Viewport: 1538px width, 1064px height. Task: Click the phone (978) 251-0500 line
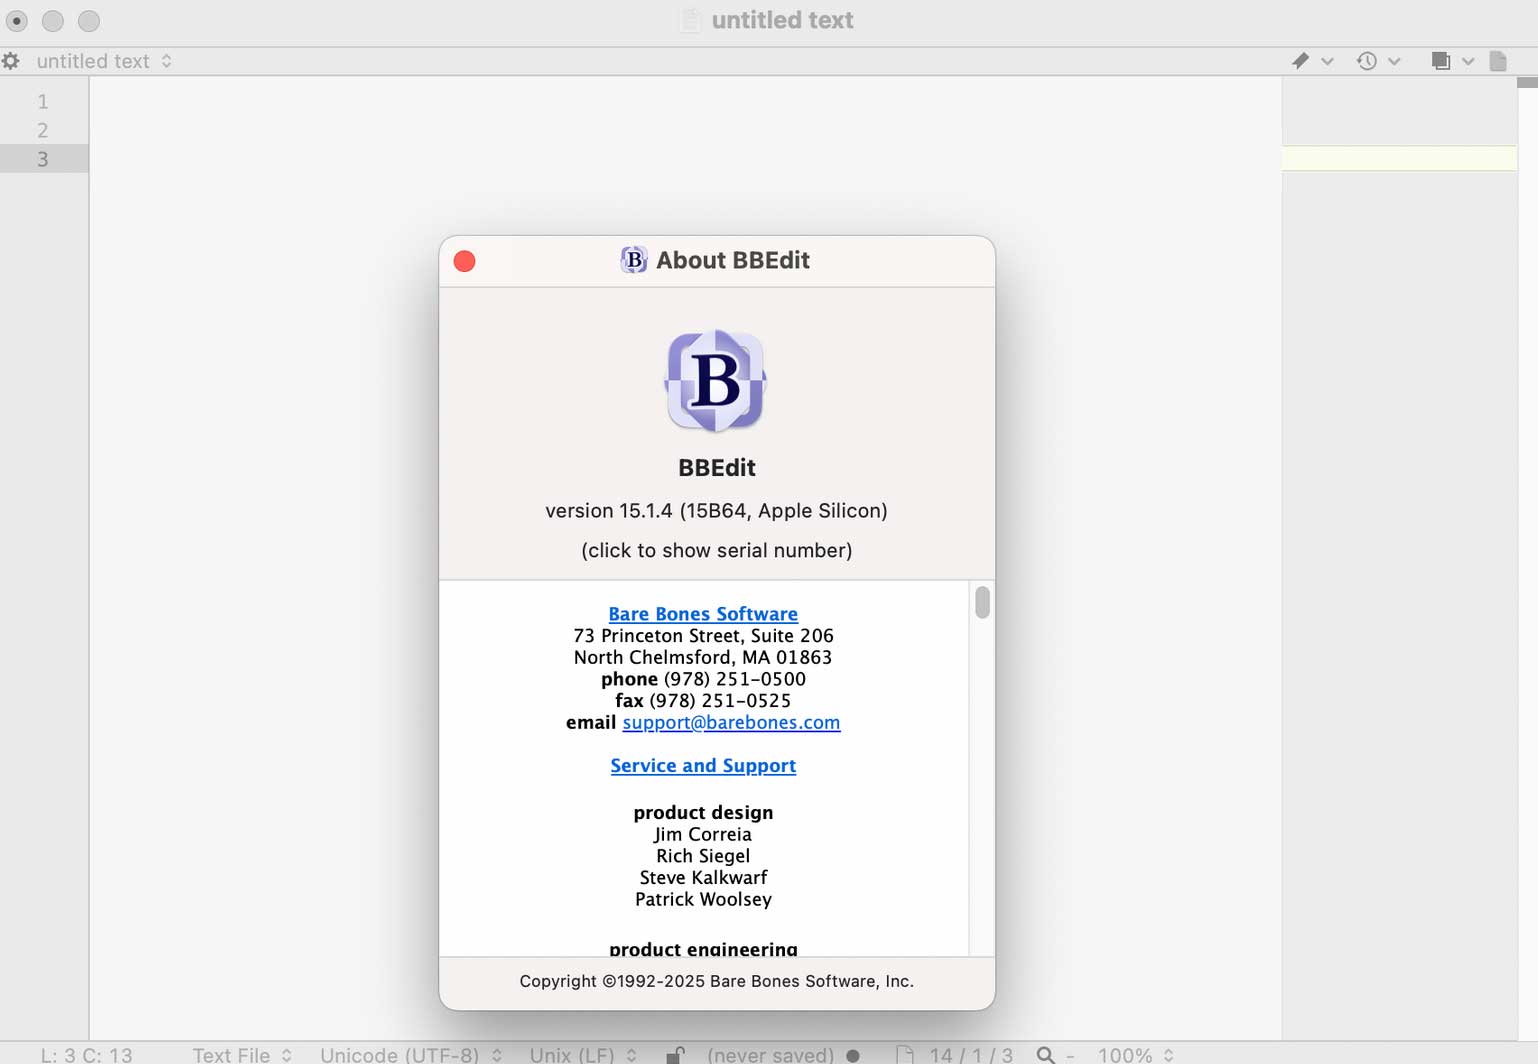703,679
